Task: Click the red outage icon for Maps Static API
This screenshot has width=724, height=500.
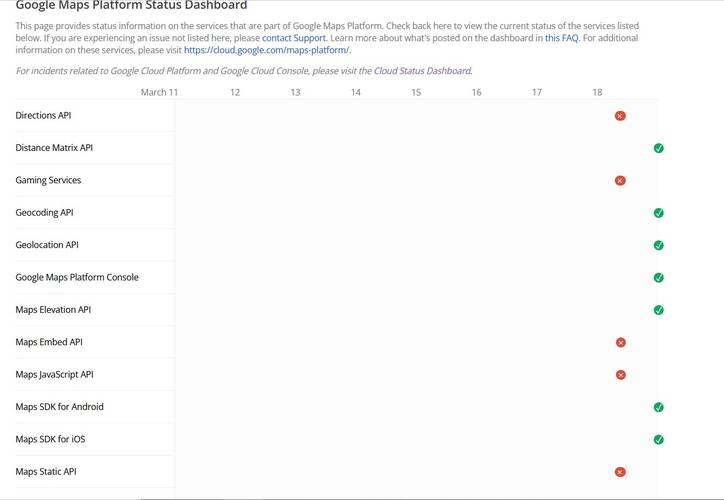Action: (x=620, y=472)
